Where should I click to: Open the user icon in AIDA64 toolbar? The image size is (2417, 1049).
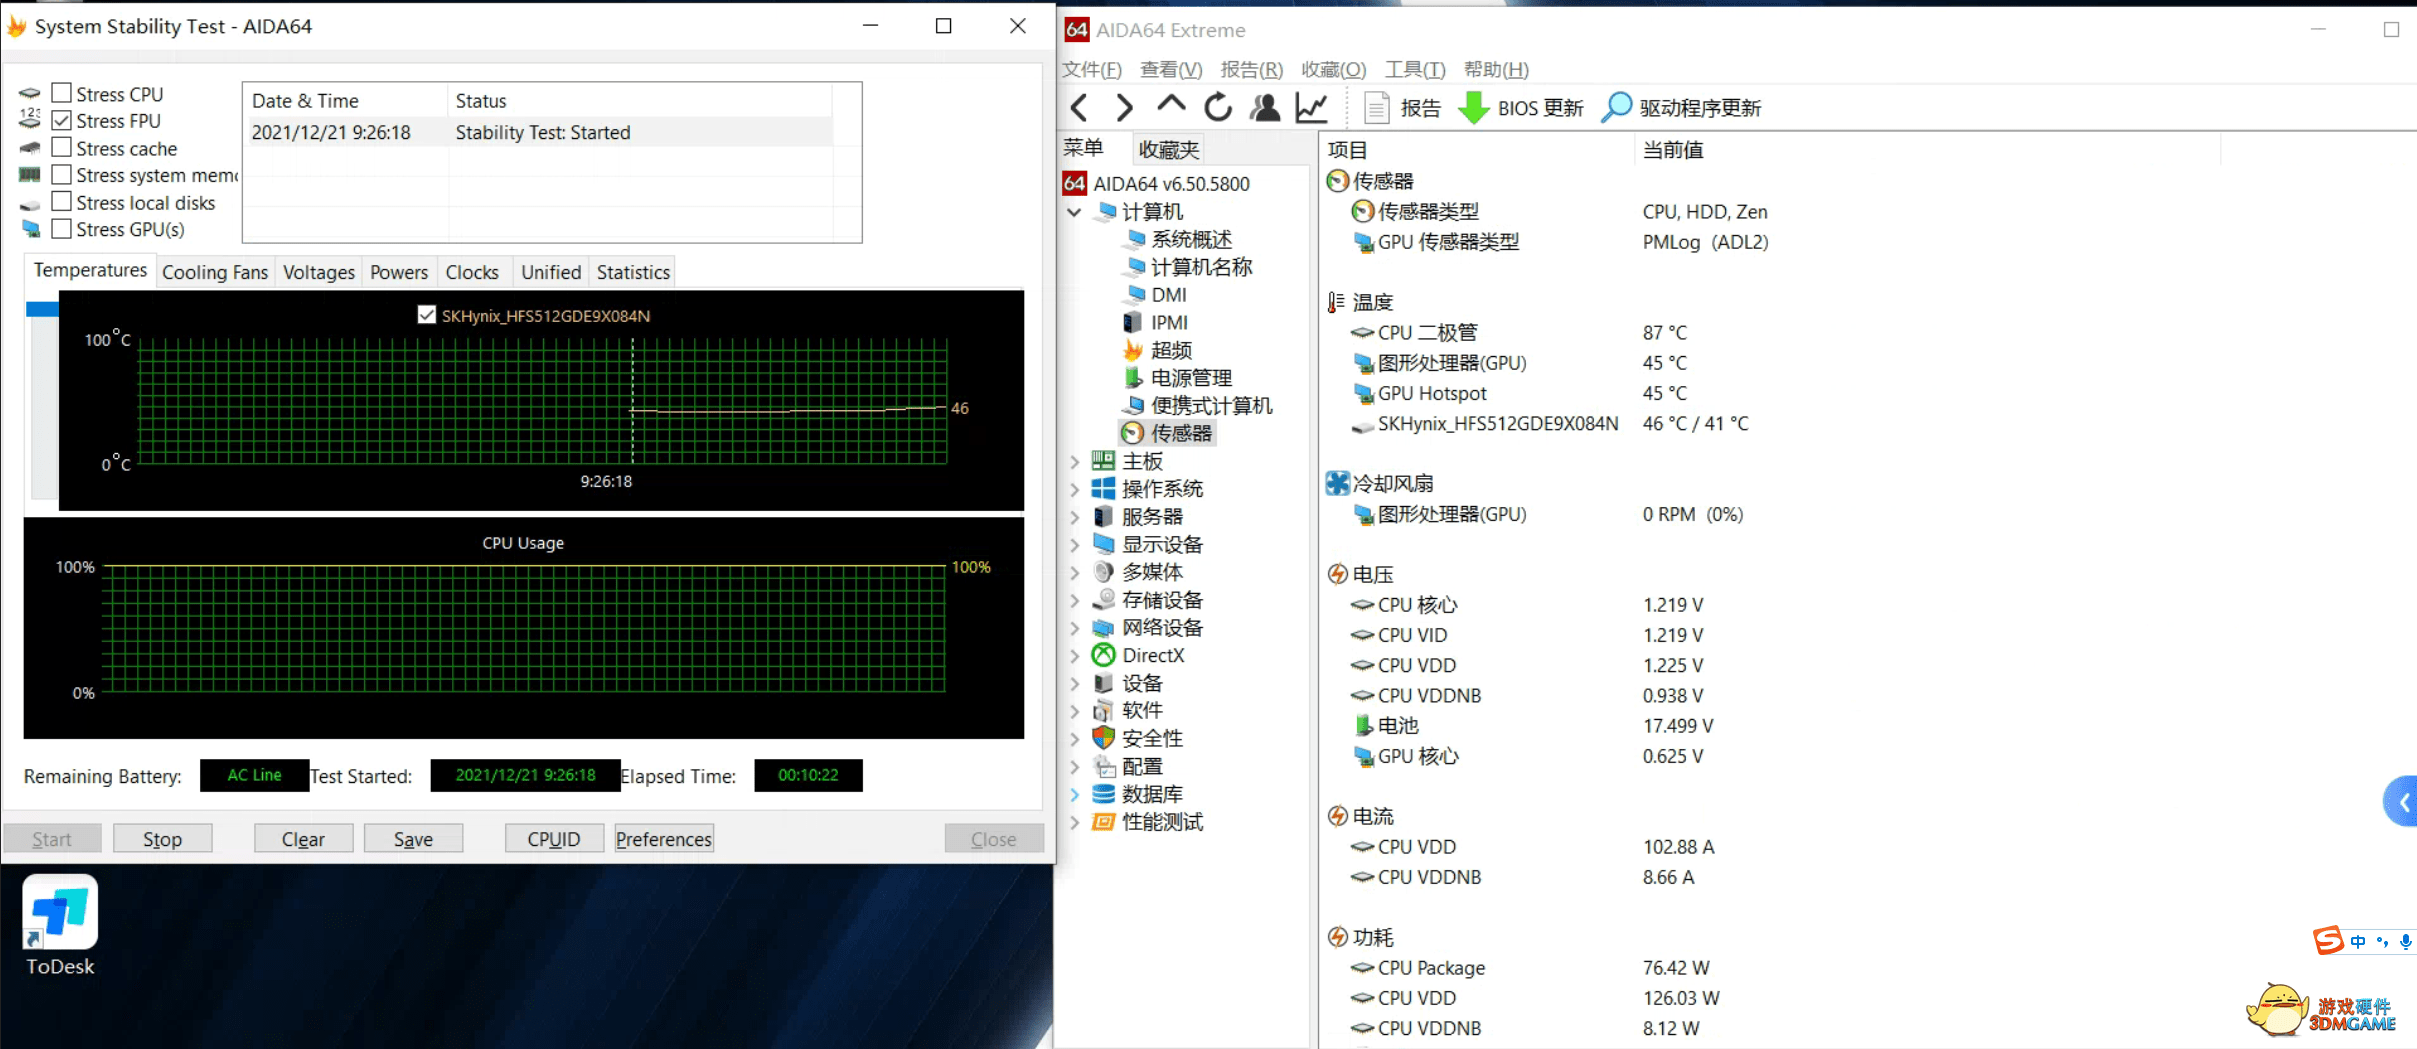(1265, 107)
